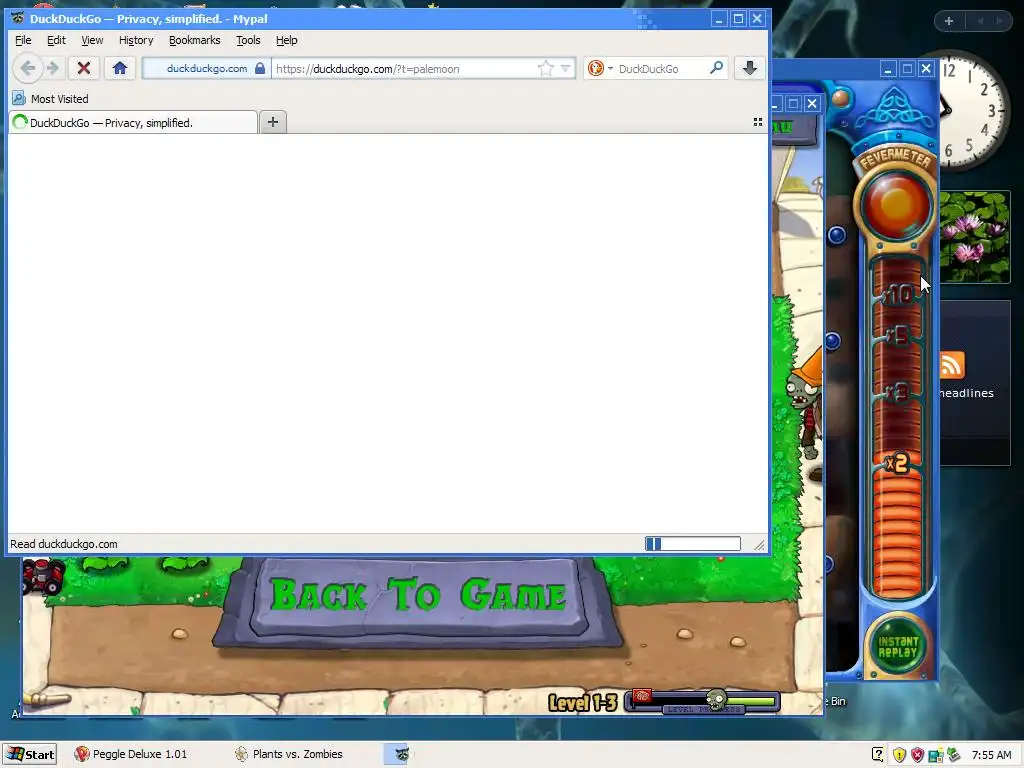The image size is (1024, 768).
Task: Click the x5 marker on the Fevermeter
Action: coord(899,336)
